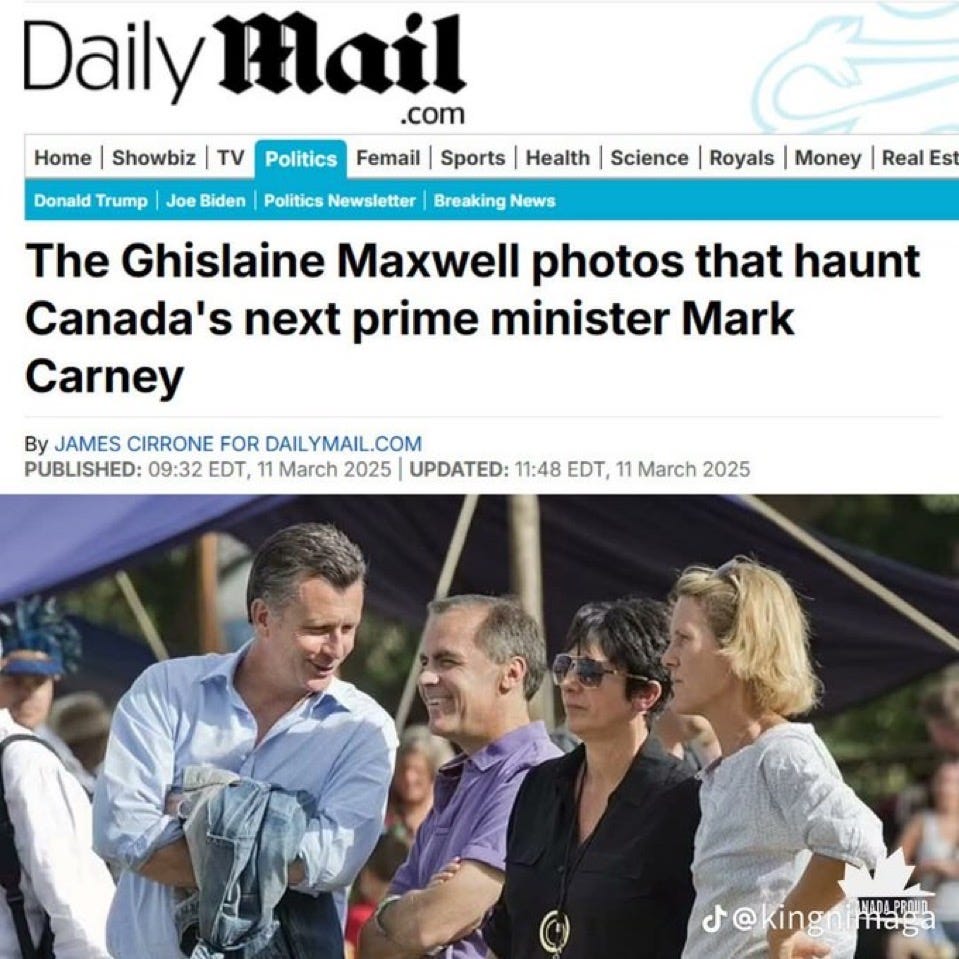959x959 pixels.
Task: Open the Home menu item
Action: coord(62,158)
